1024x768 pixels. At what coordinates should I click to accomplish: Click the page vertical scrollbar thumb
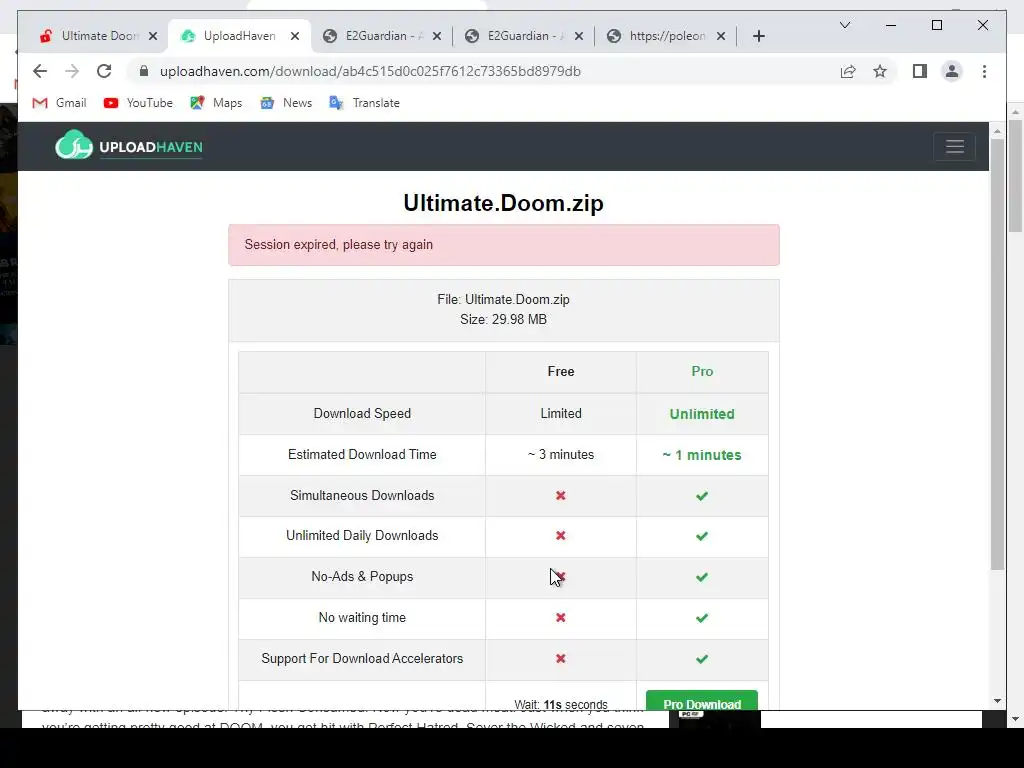(997, 353)
